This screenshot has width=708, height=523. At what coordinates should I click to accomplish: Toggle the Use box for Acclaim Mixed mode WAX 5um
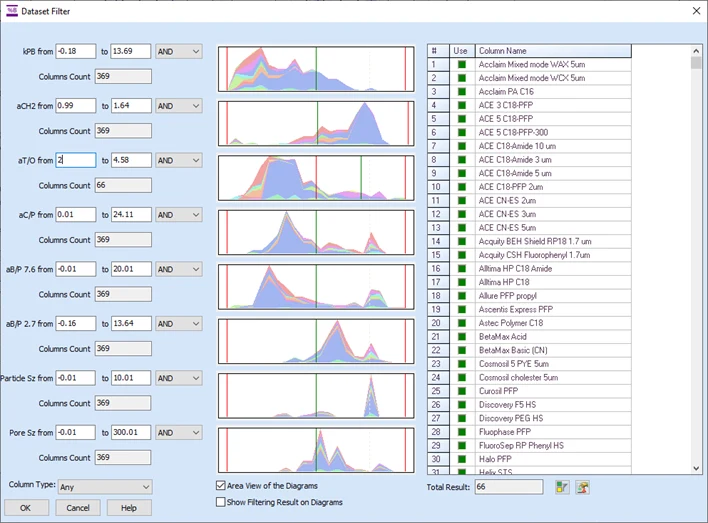coord(461,64)
